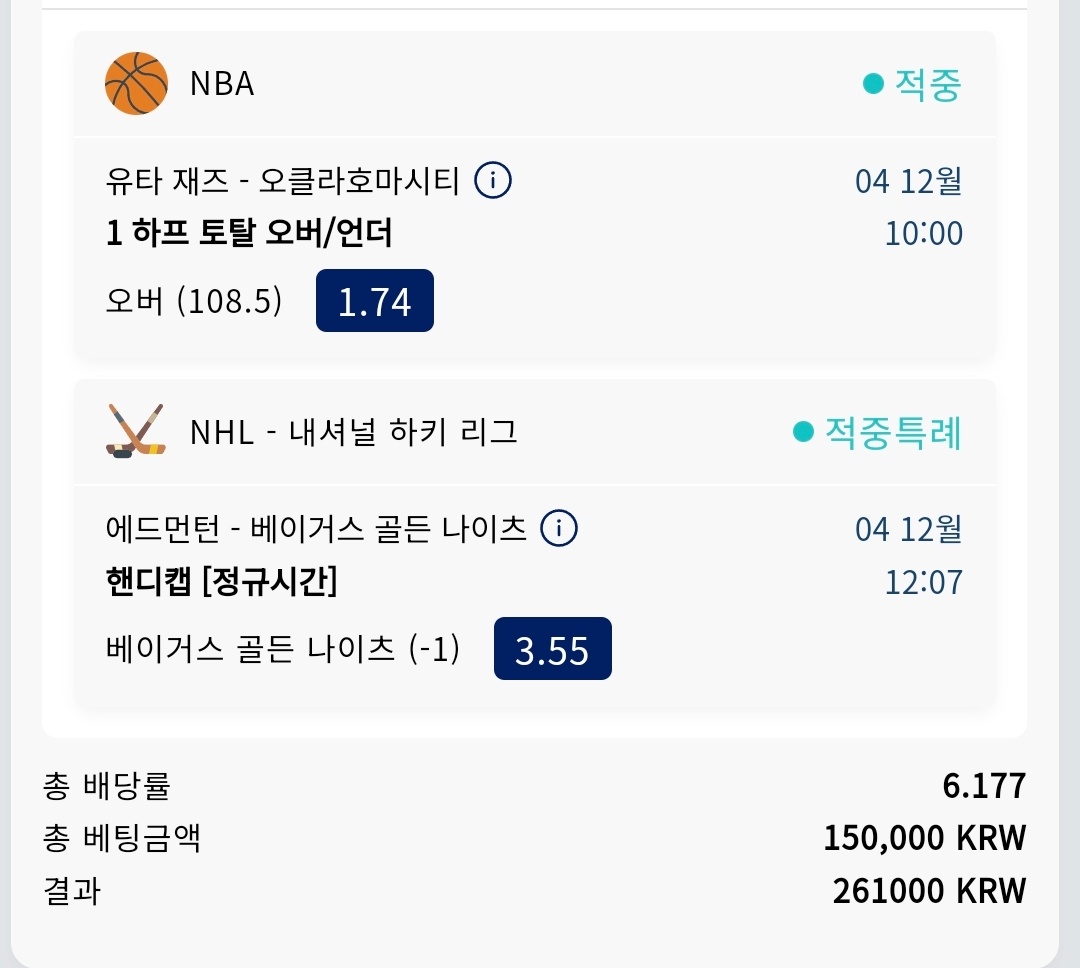Click the 적중 status indicator

click(912, 85)
